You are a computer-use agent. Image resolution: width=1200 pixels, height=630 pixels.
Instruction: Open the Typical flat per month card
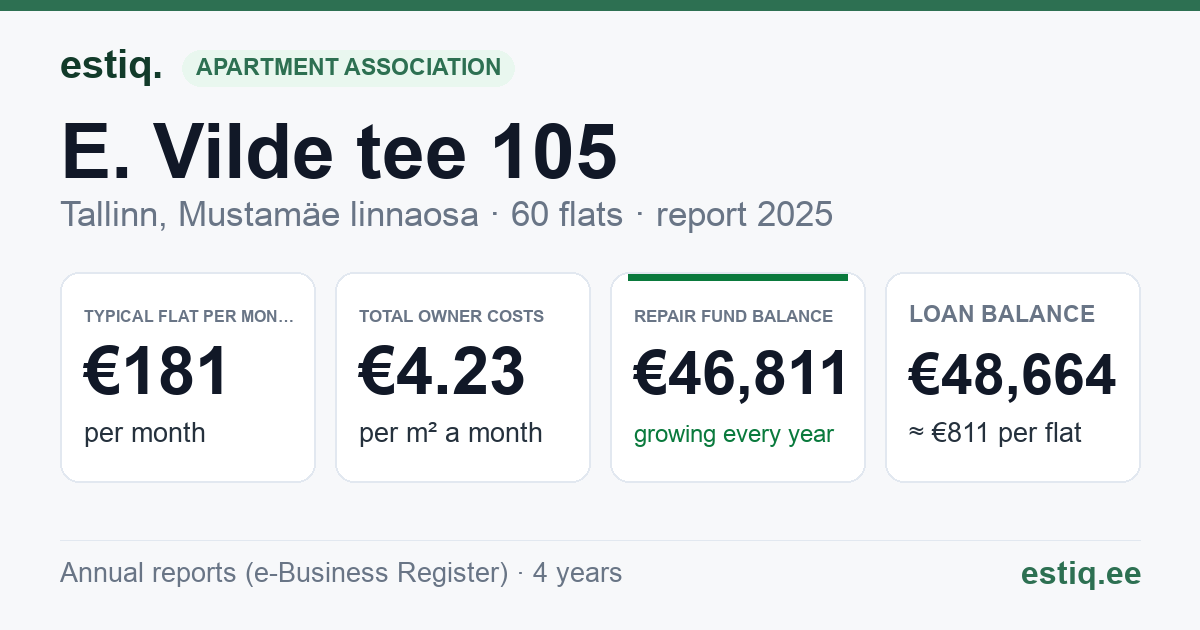point(188,377)
